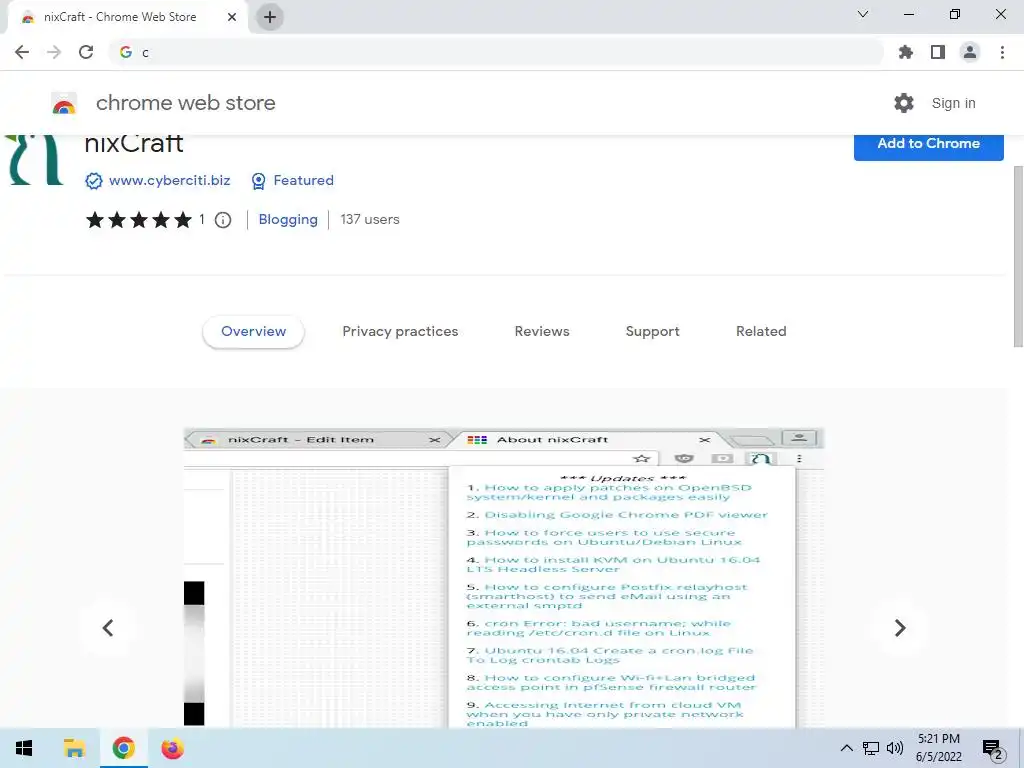Switch to Privacy practices tab

(400, 332)
